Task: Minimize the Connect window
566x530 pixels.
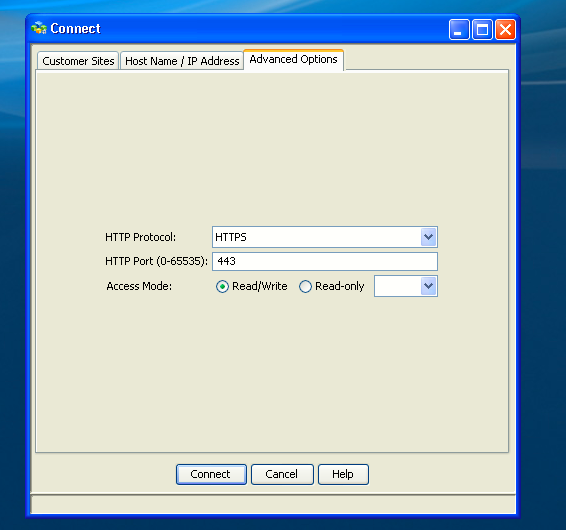Action: (x=459, y=29)
